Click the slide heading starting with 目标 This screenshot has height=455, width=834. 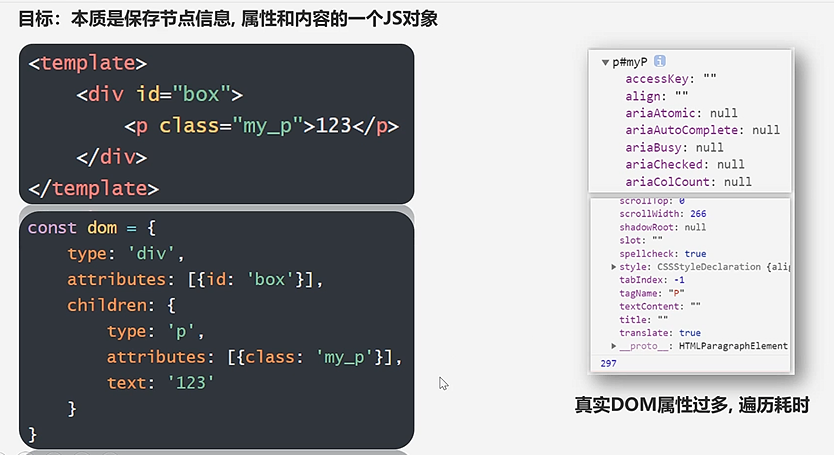tap(228, 19)
